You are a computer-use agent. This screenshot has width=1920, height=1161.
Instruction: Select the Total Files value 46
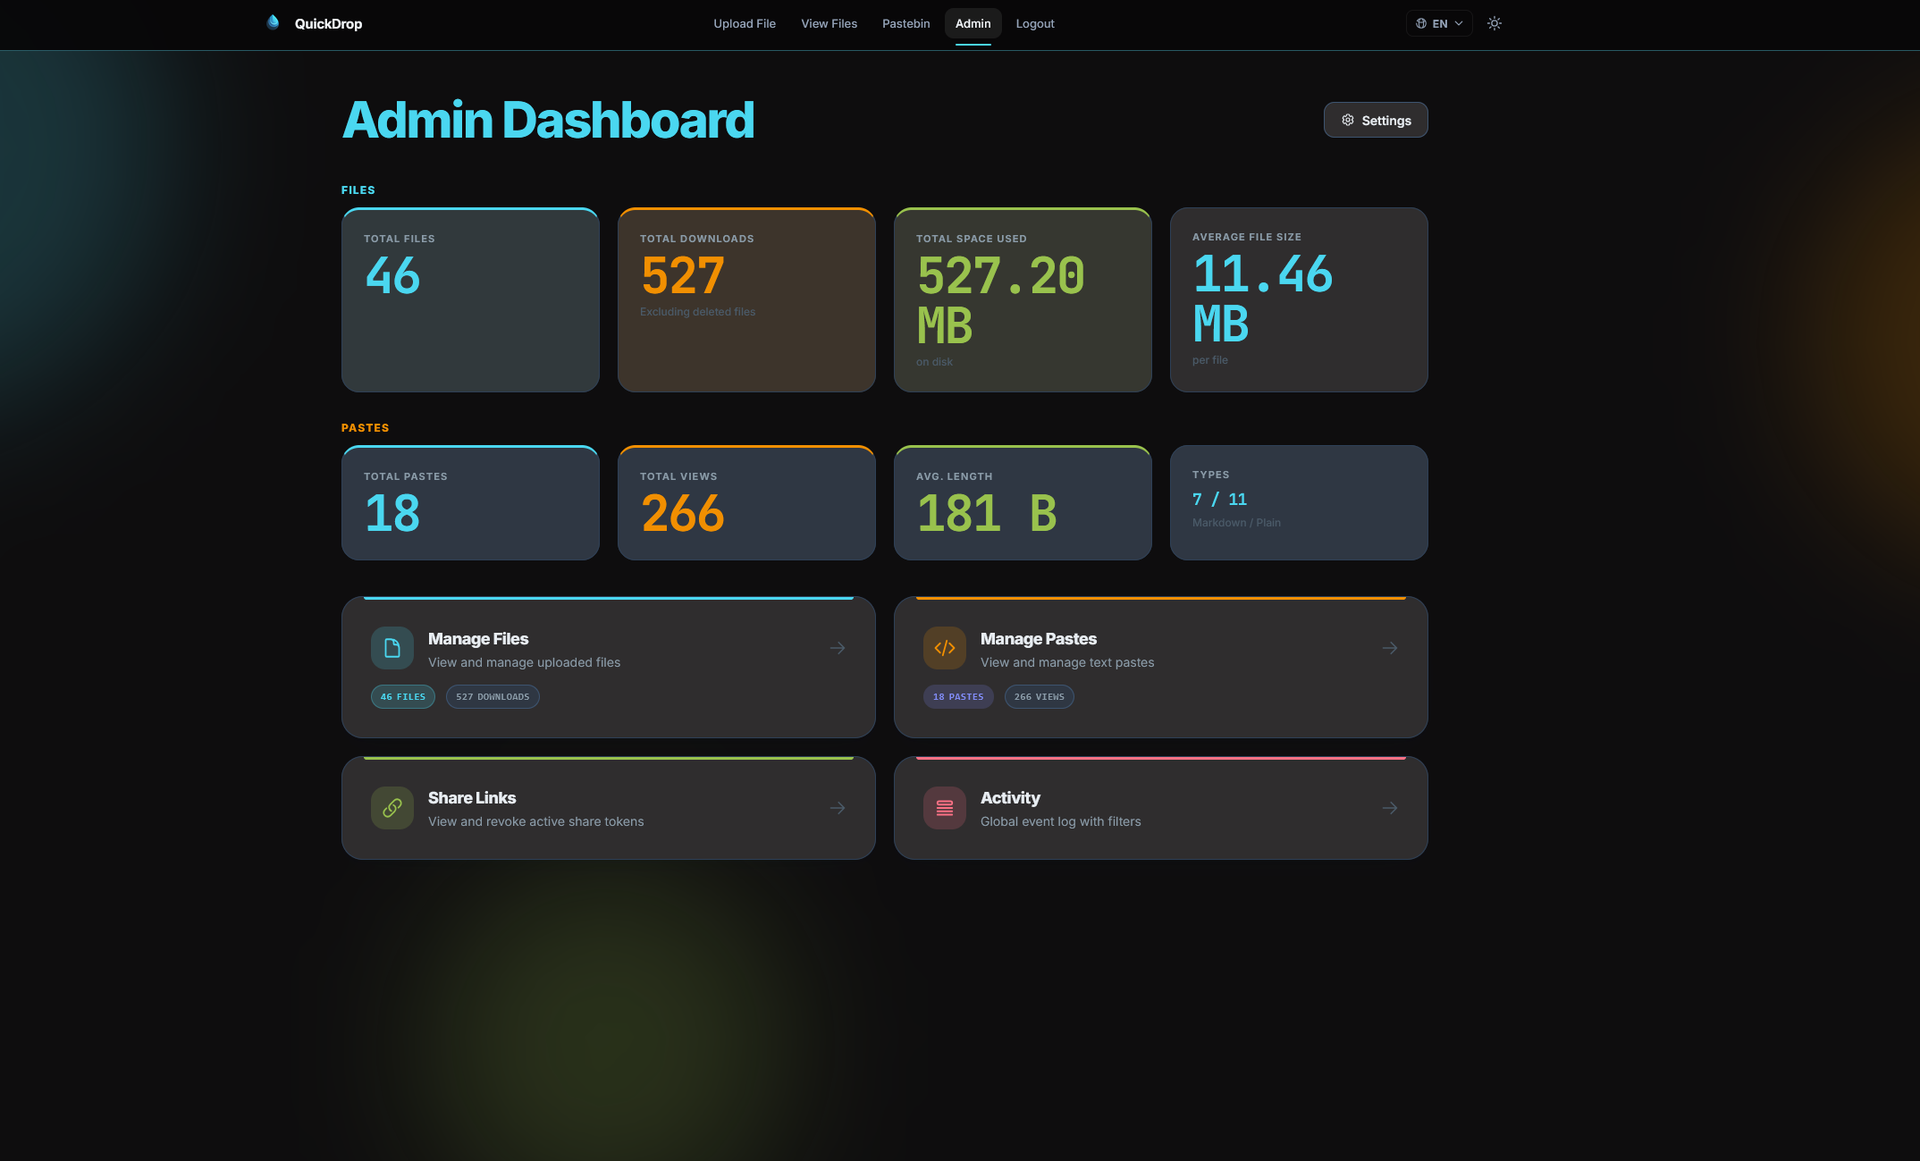pyautogui.click(x=392, y=276)
